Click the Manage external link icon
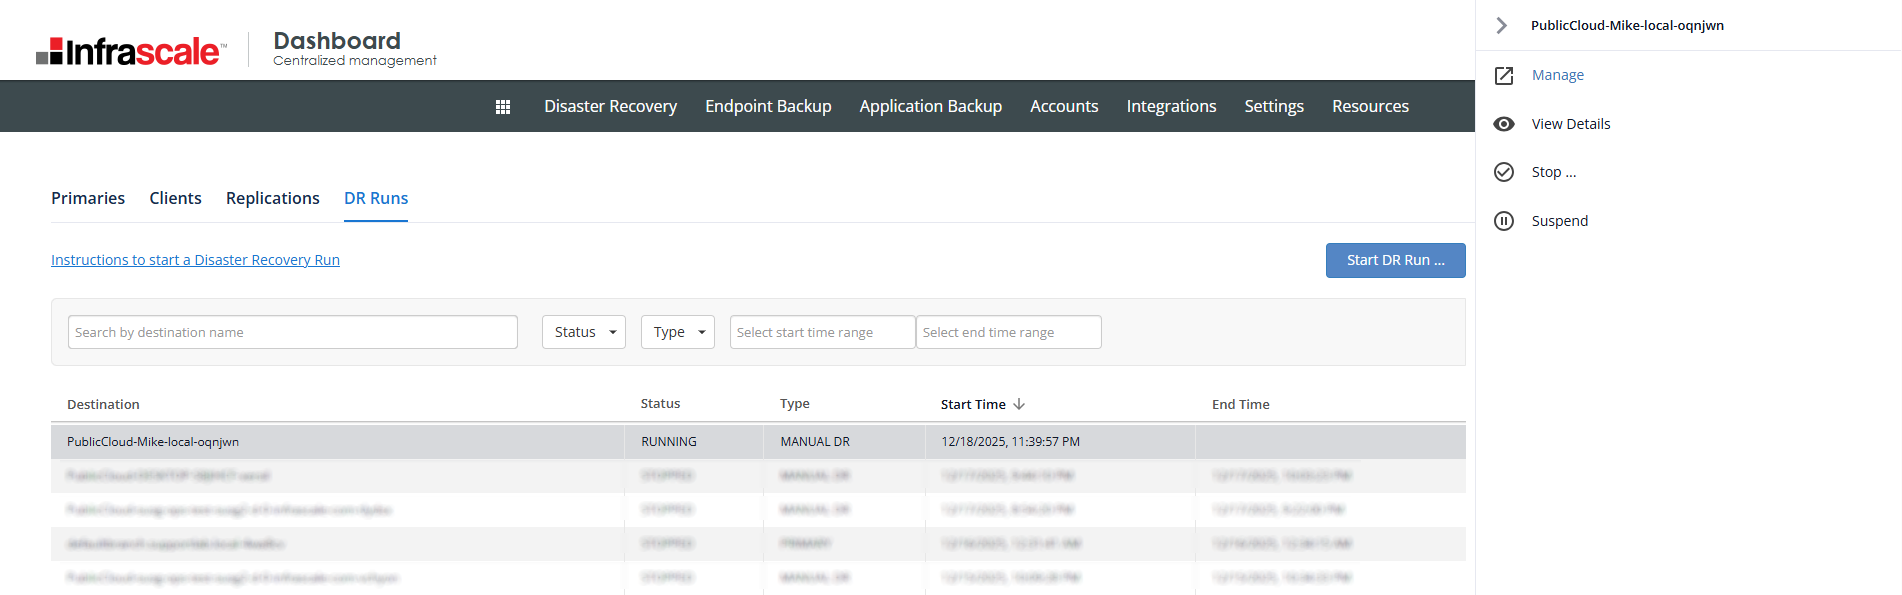The image size is (1902, 595). point(1504,76)
